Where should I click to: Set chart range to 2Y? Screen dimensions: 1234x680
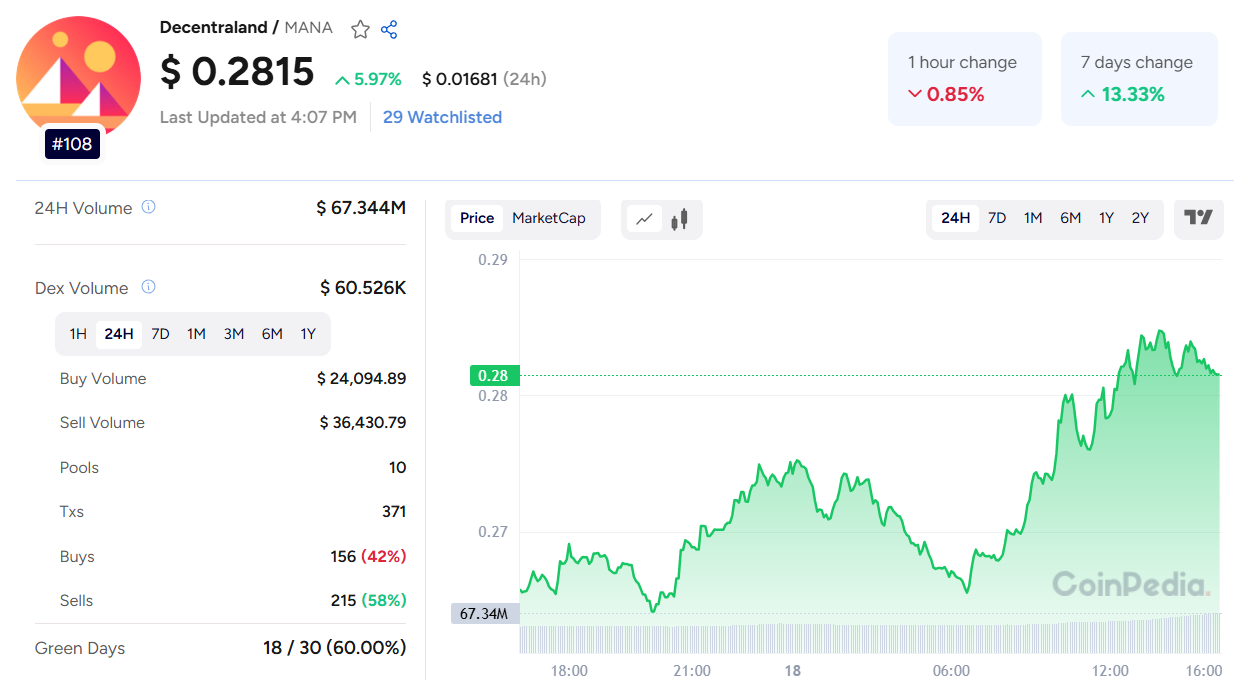point(1140,218)
